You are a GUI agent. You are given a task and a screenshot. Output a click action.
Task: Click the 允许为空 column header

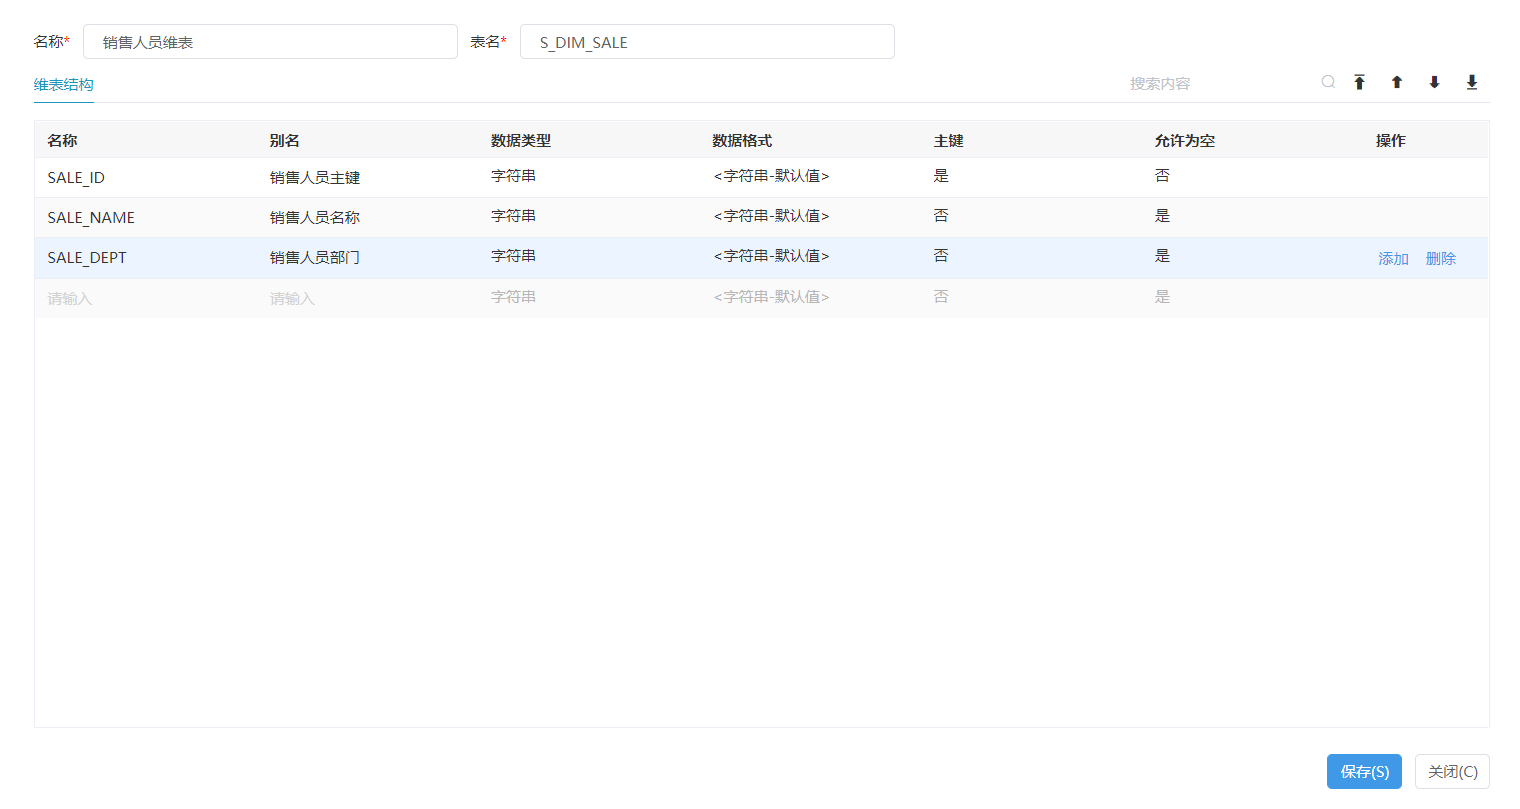click(1185, 141)
